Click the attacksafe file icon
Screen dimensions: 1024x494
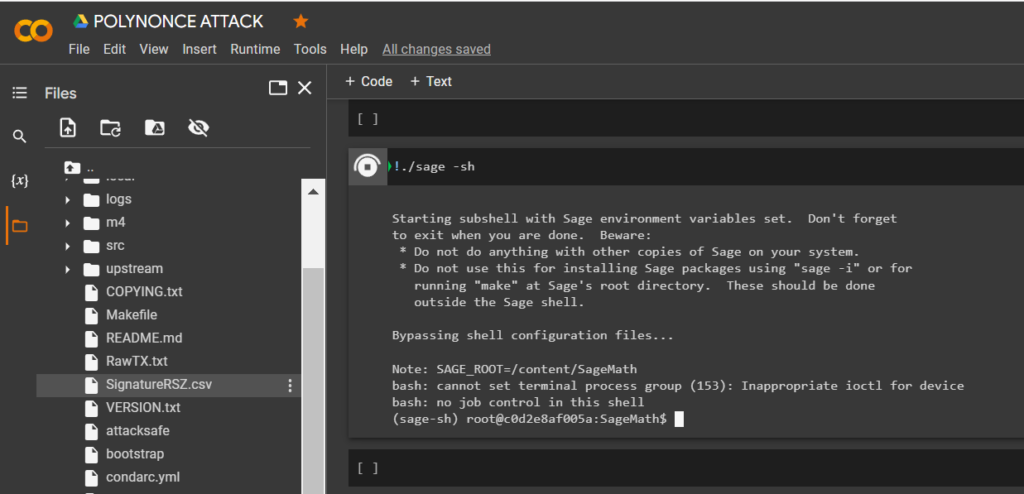click(x=91, y=431)
